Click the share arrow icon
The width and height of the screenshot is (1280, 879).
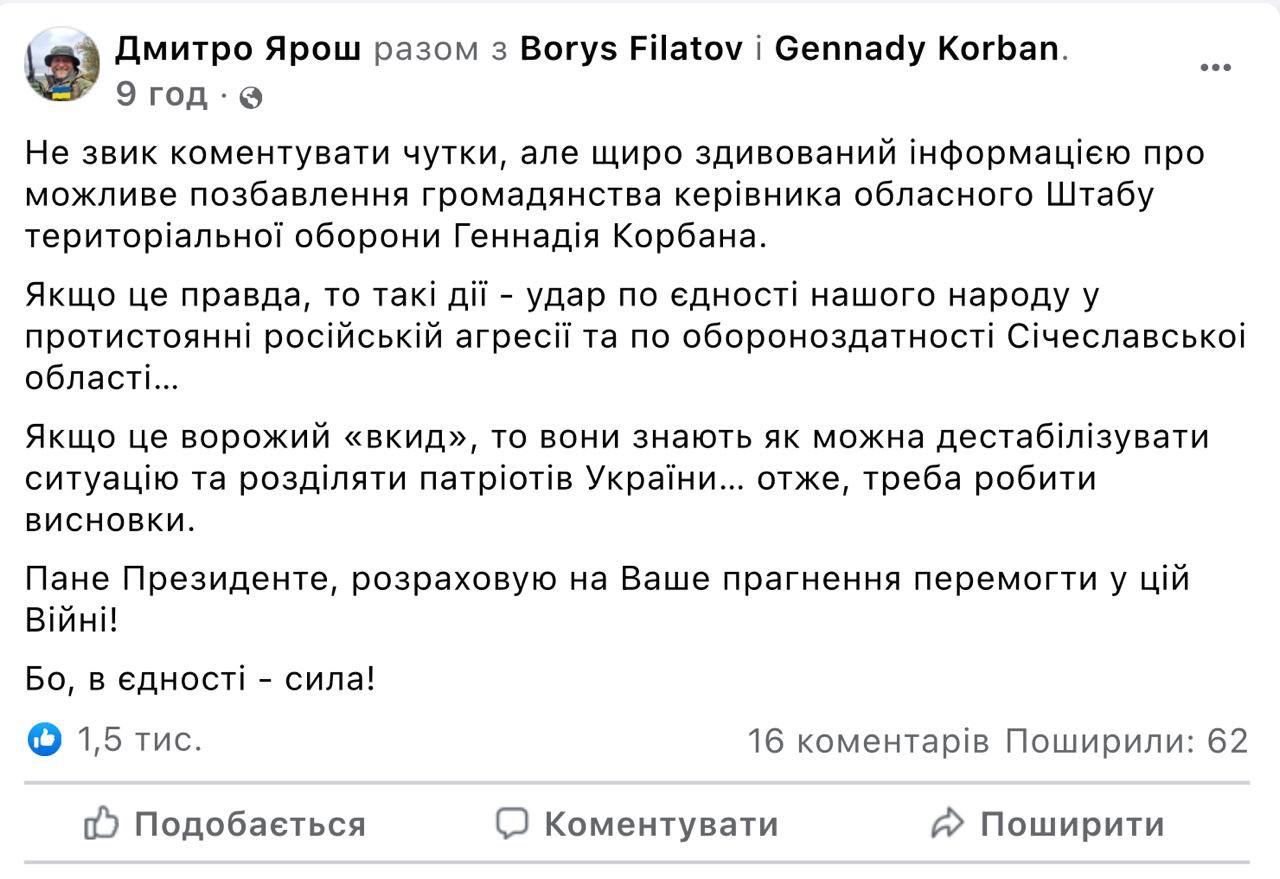946,824
